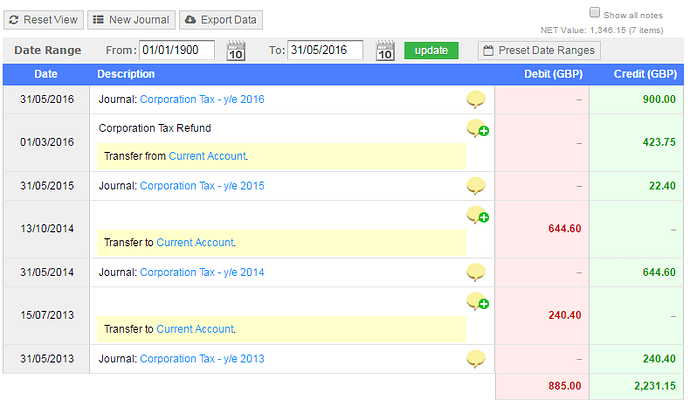Create a New Journal
Image resolution: width=690 pixels, height=407 pixels.
[x=132, y=20]
